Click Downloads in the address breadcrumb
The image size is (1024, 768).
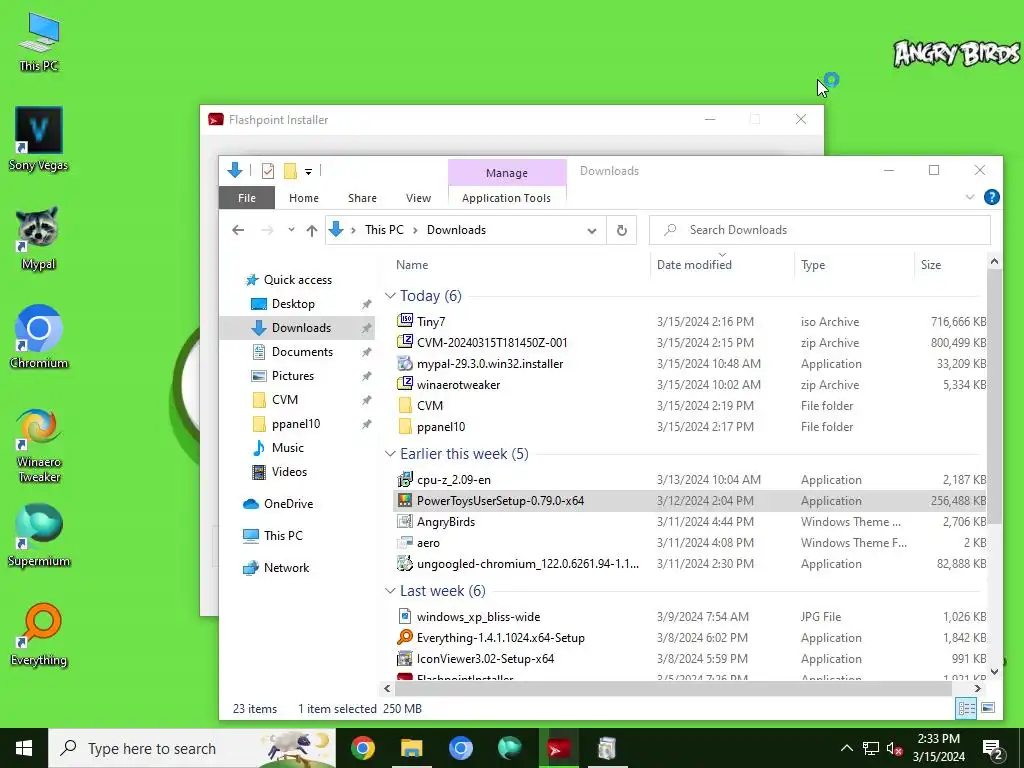[x=456, y=230]
